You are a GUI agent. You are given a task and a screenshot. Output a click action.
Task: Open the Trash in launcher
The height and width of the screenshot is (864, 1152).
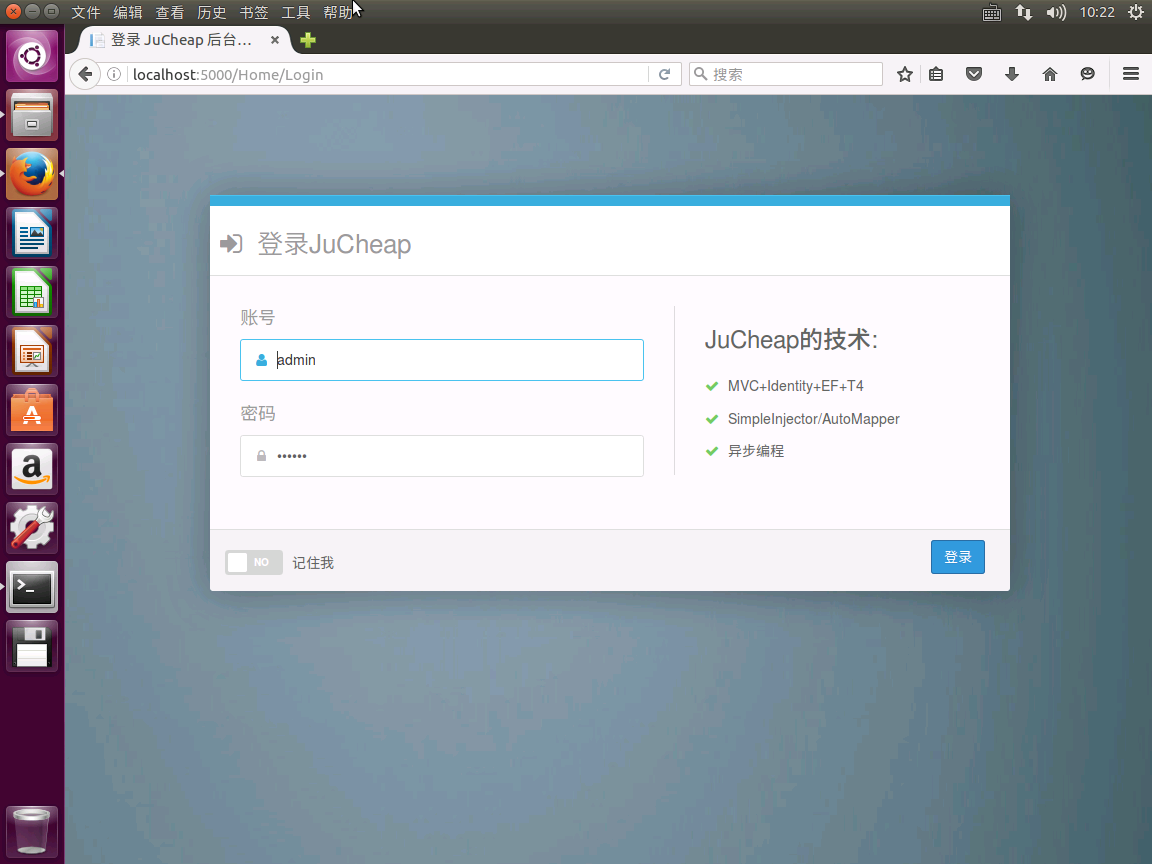click(x=32, y=832)
